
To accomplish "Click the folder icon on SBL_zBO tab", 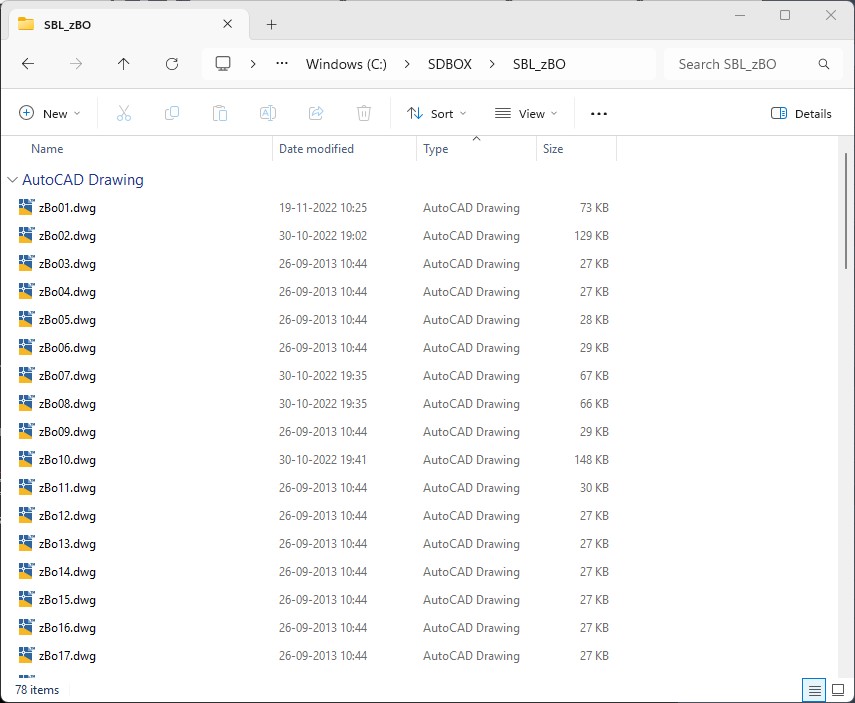I will point(26,24).
